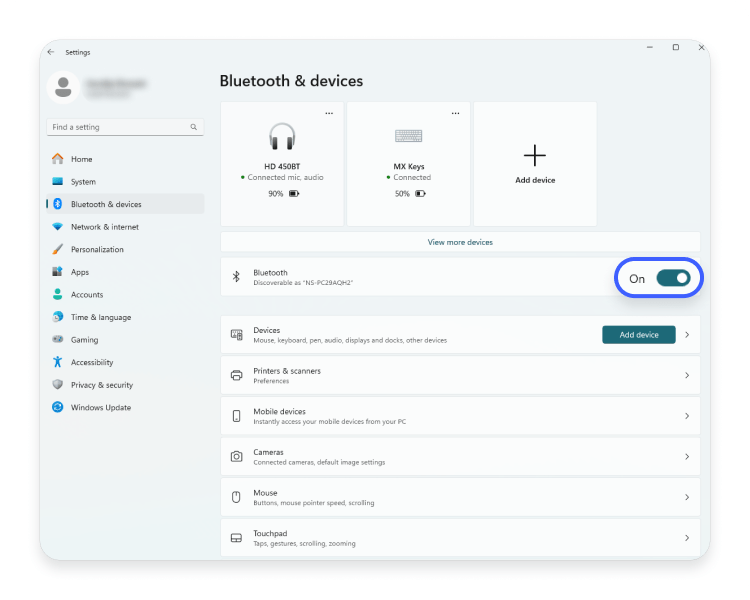Click the MX Keys keyboard icon
Screen dimensions: 750x600
tap(408, 136)
